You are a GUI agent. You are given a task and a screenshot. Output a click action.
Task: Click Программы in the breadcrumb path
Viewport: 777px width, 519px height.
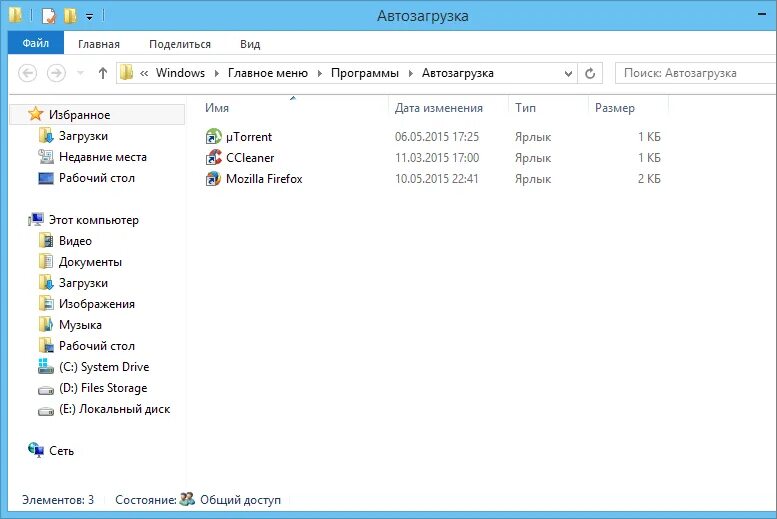[365, 73]
